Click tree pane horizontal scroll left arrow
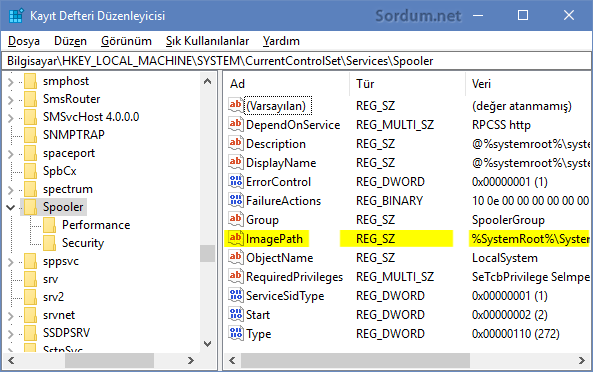The height and width of the screenshot is (372, 593). [11, 361]
